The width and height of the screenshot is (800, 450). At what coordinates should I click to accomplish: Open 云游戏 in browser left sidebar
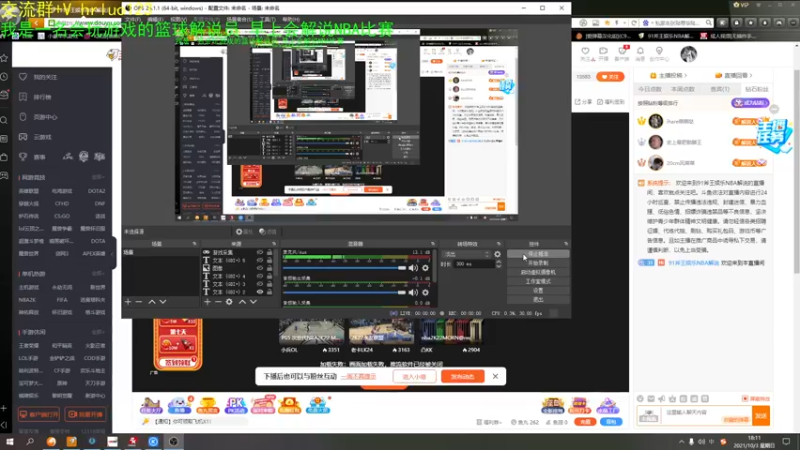coord(42,137)
